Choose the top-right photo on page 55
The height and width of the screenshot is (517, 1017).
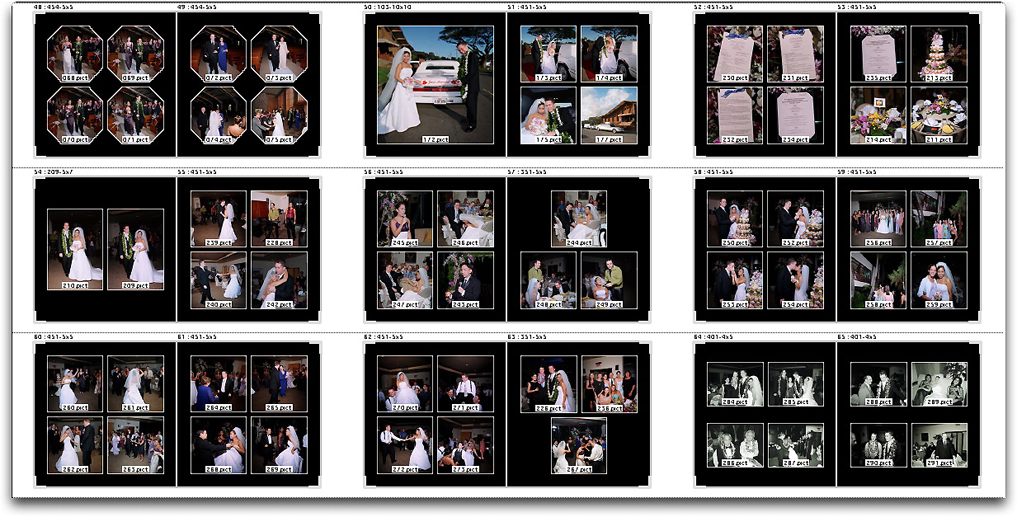coord(279,218)
